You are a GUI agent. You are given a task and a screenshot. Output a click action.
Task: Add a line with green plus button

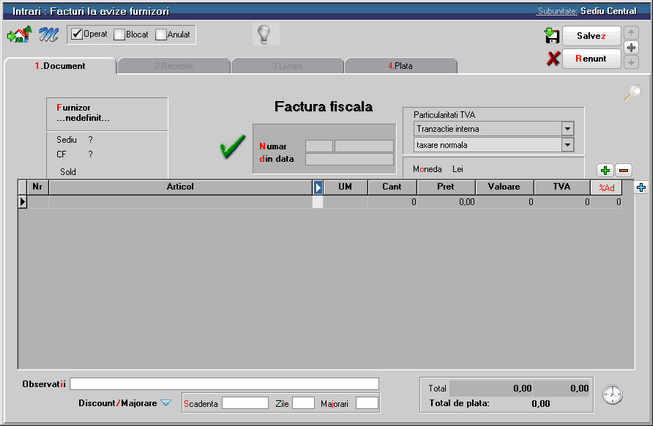605,170
